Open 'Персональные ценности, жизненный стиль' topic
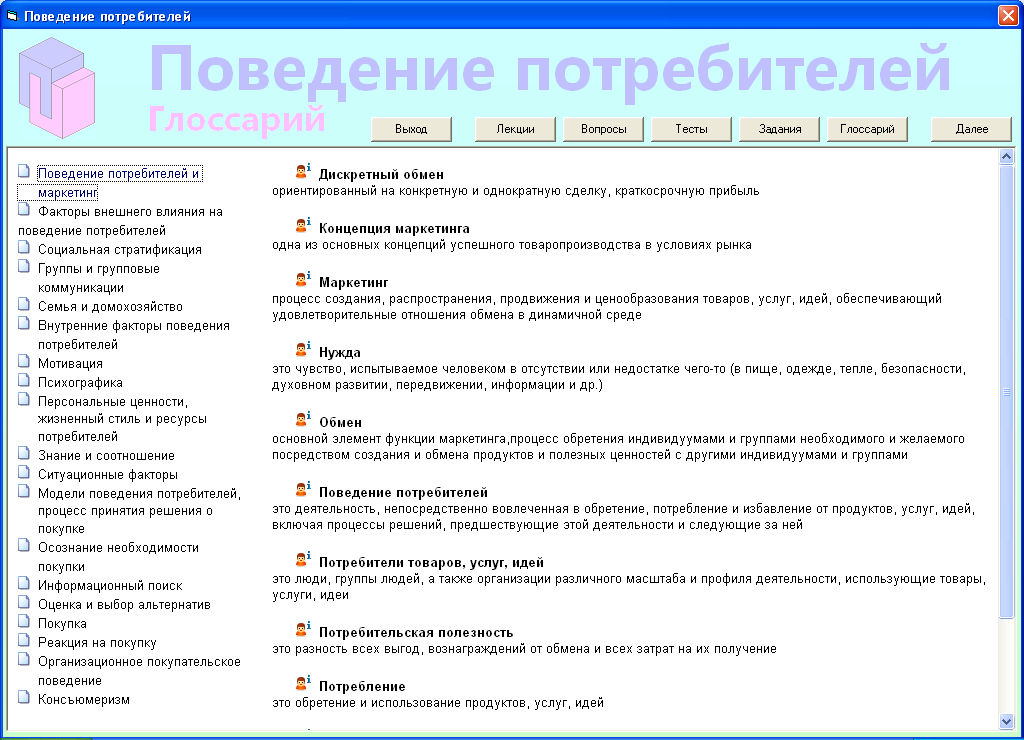 [x=122, y=419]
